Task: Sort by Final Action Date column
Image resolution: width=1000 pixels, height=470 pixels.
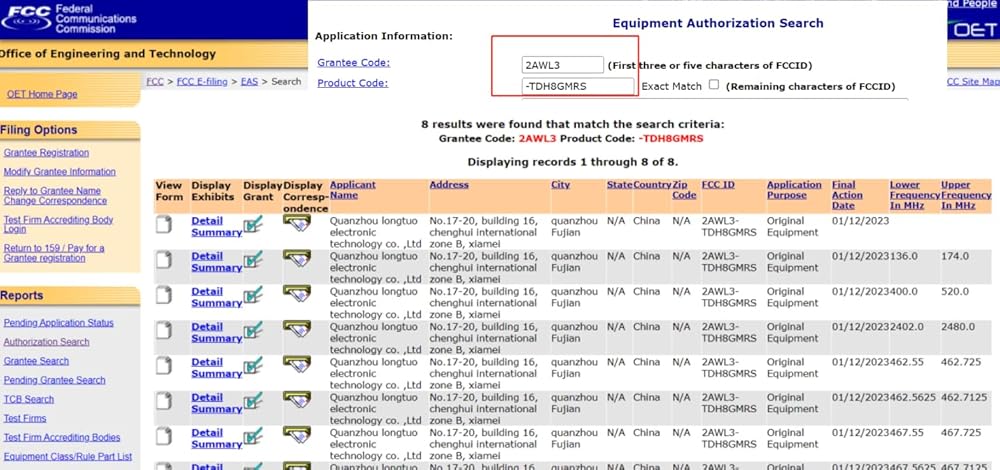Action: click(845, 195)
